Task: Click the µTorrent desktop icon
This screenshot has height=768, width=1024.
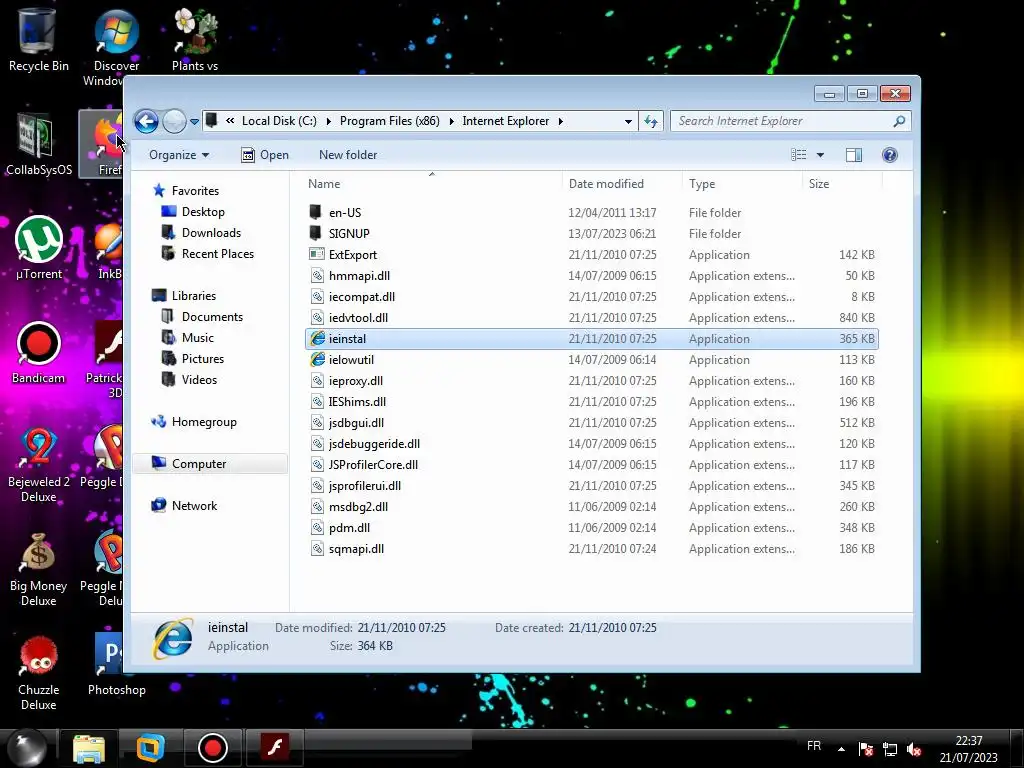Action: (39, 249)
